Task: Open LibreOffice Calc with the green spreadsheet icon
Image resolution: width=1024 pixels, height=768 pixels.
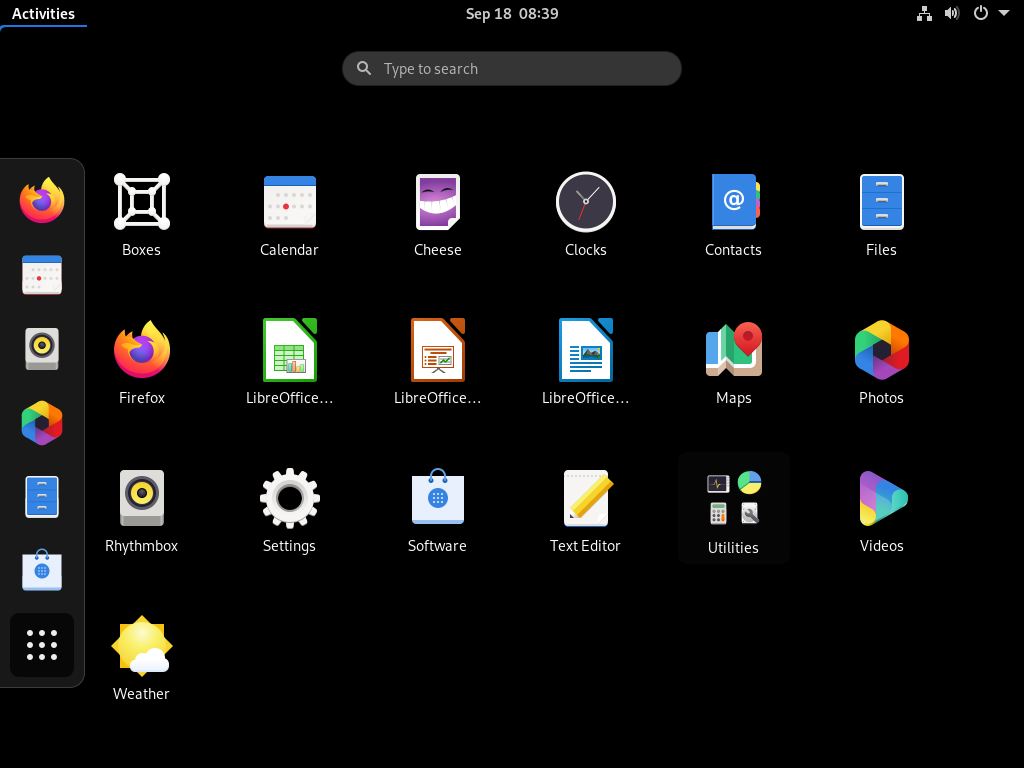Action: pos(289,362)
